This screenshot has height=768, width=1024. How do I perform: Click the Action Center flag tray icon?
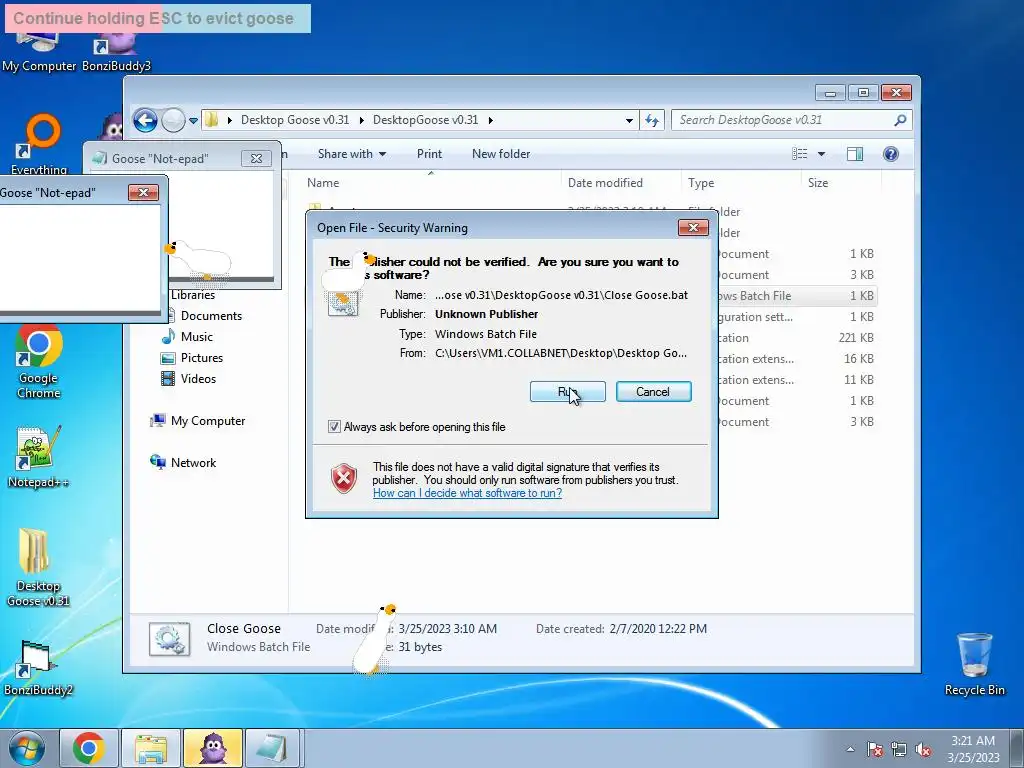875,749
